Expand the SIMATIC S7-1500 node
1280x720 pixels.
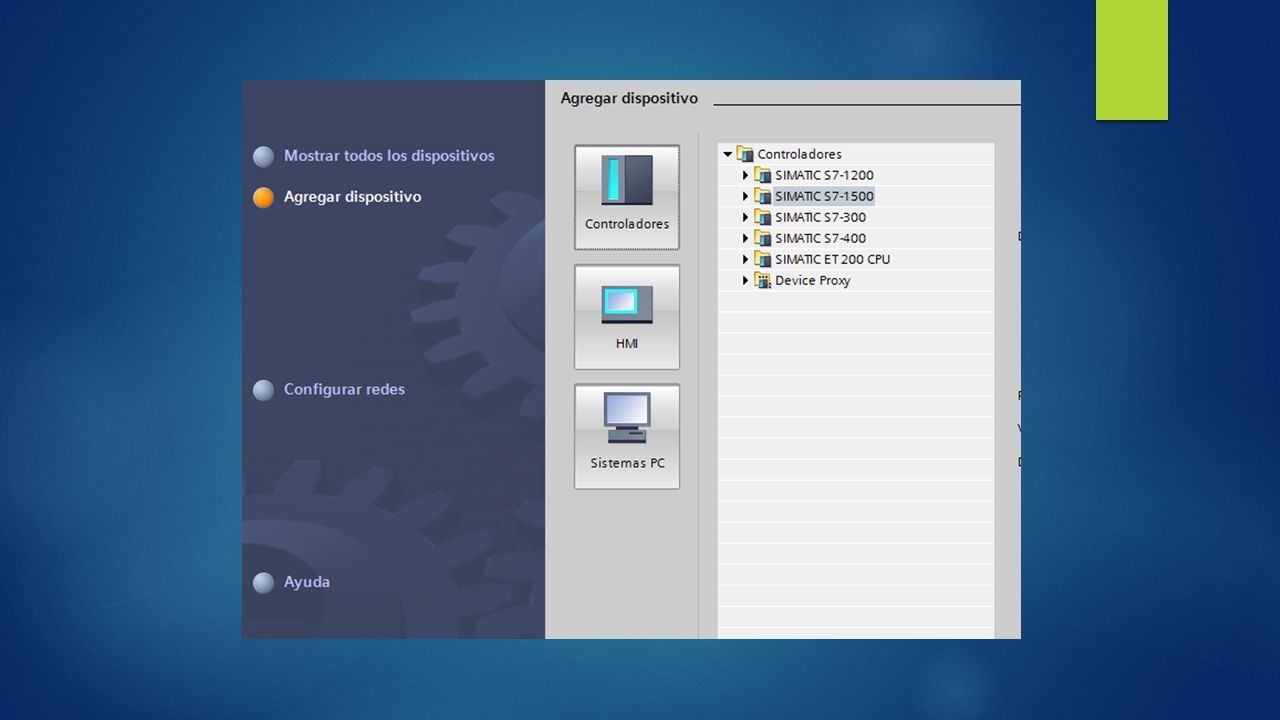coord(745,196)
